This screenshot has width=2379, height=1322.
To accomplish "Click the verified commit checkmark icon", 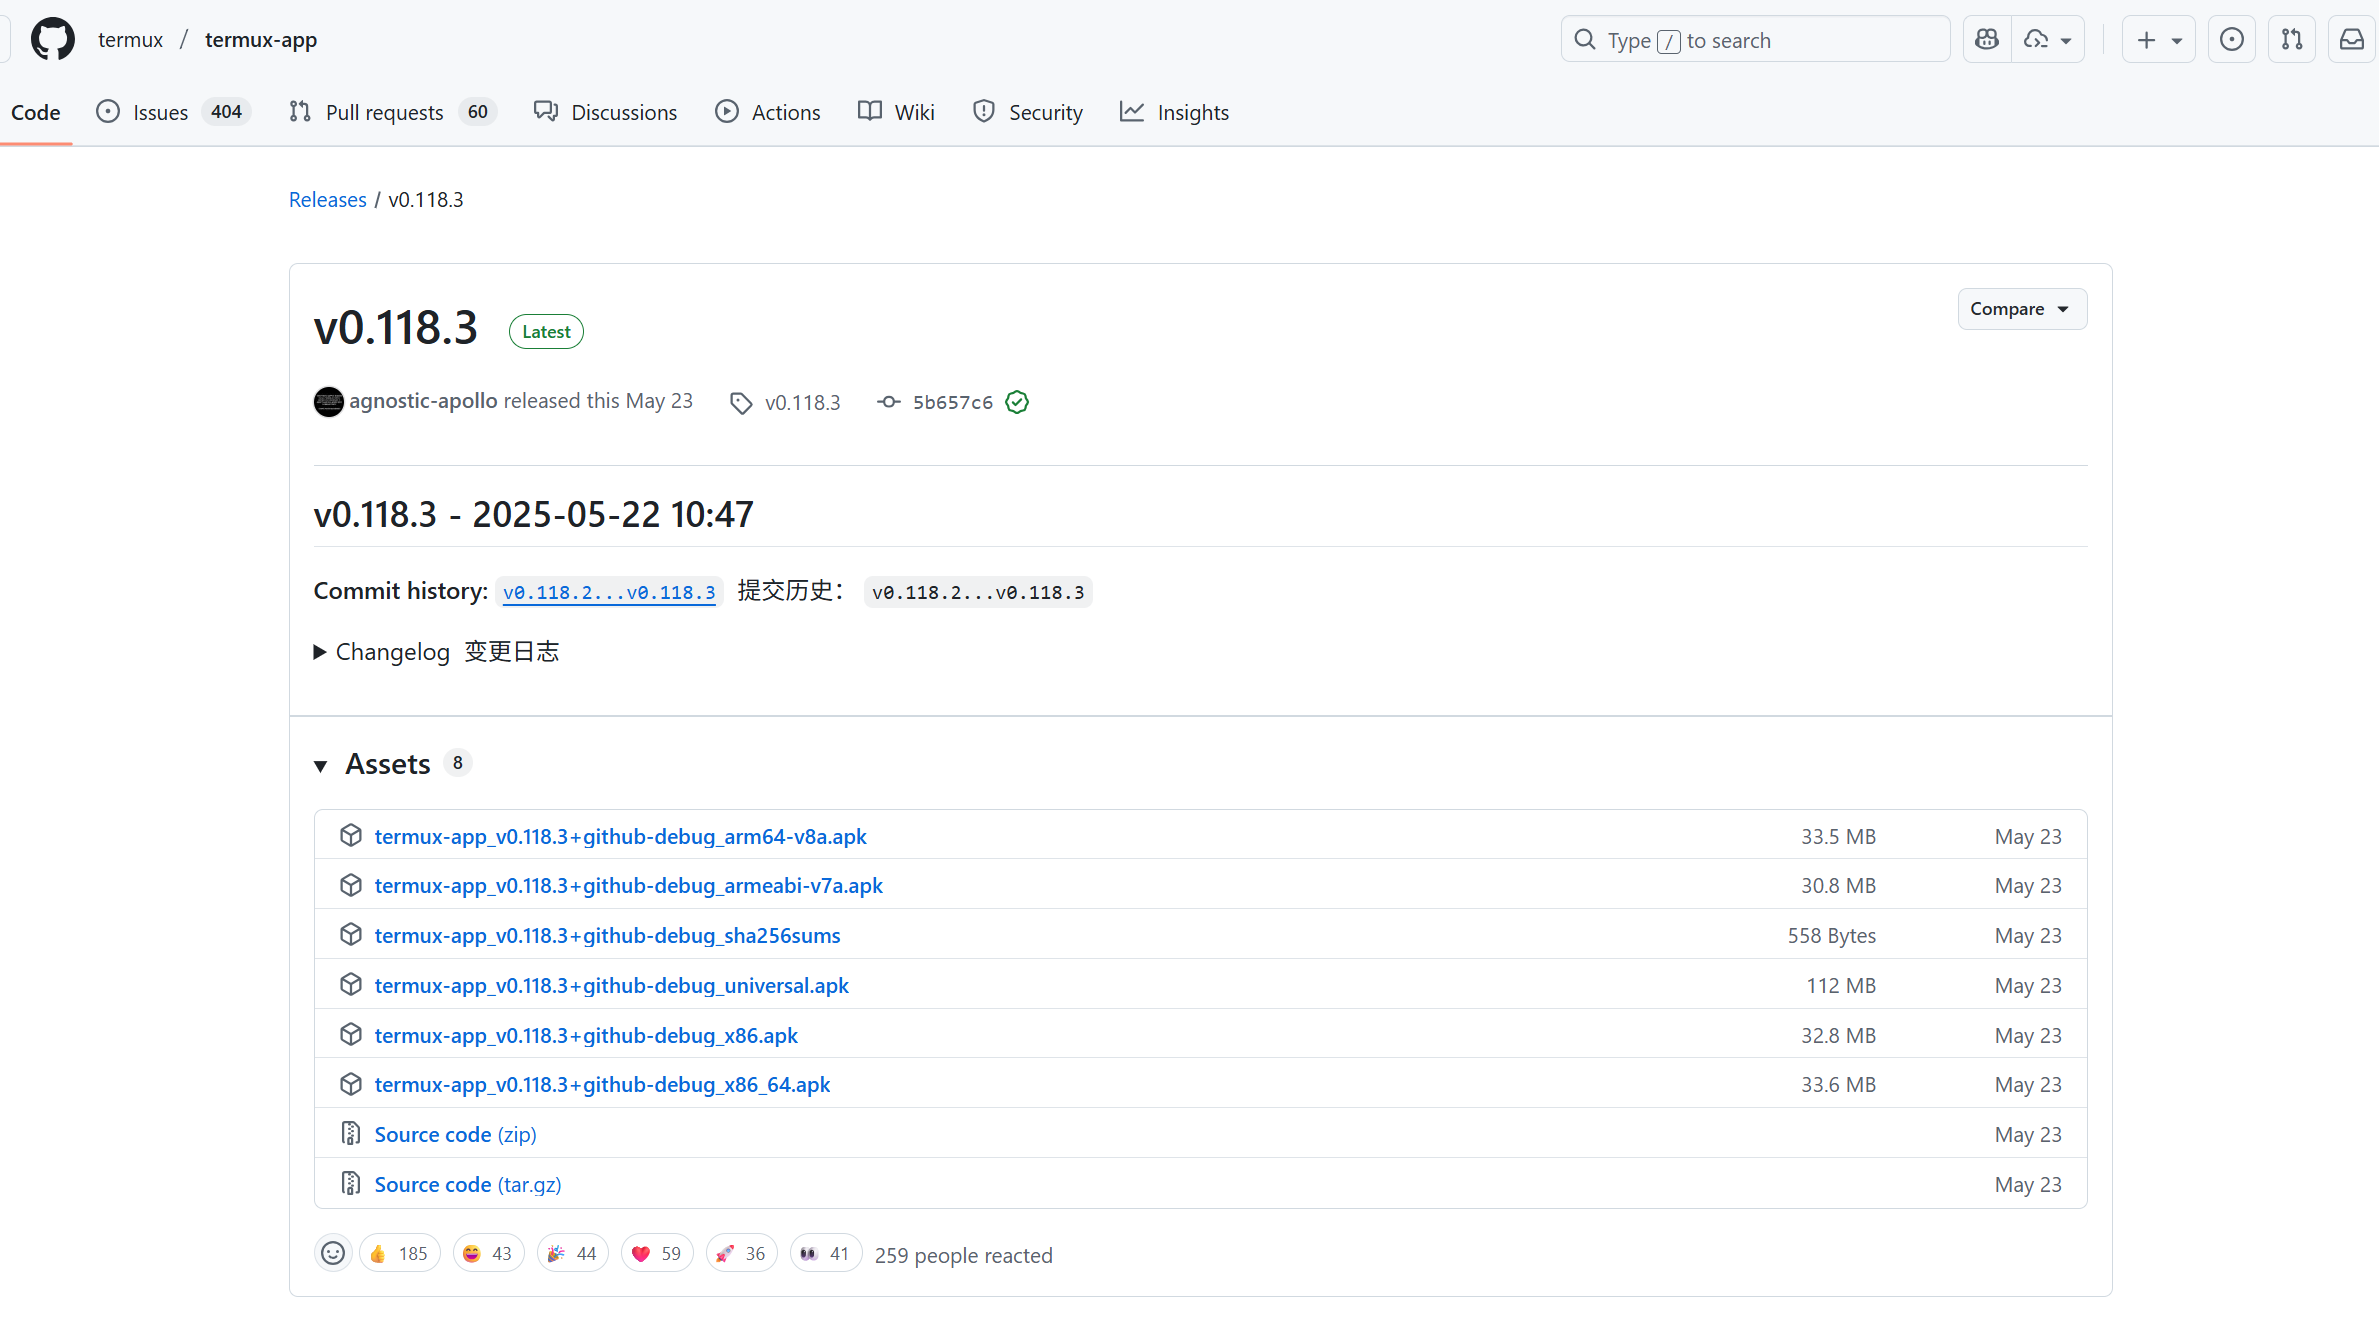I will [1017, 402].
